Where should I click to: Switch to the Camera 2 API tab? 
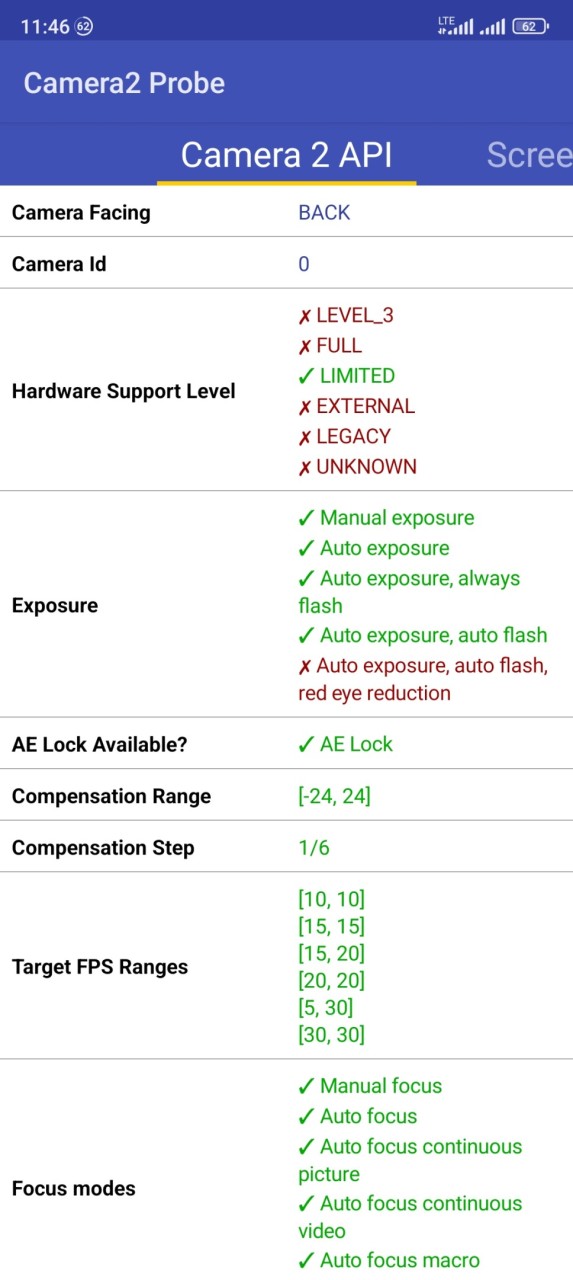point(286,155)
